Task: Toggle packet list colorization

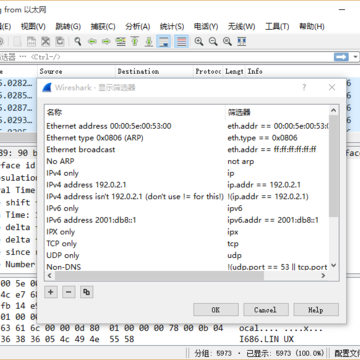Action: pyautogui.click(x=181, y=42)
